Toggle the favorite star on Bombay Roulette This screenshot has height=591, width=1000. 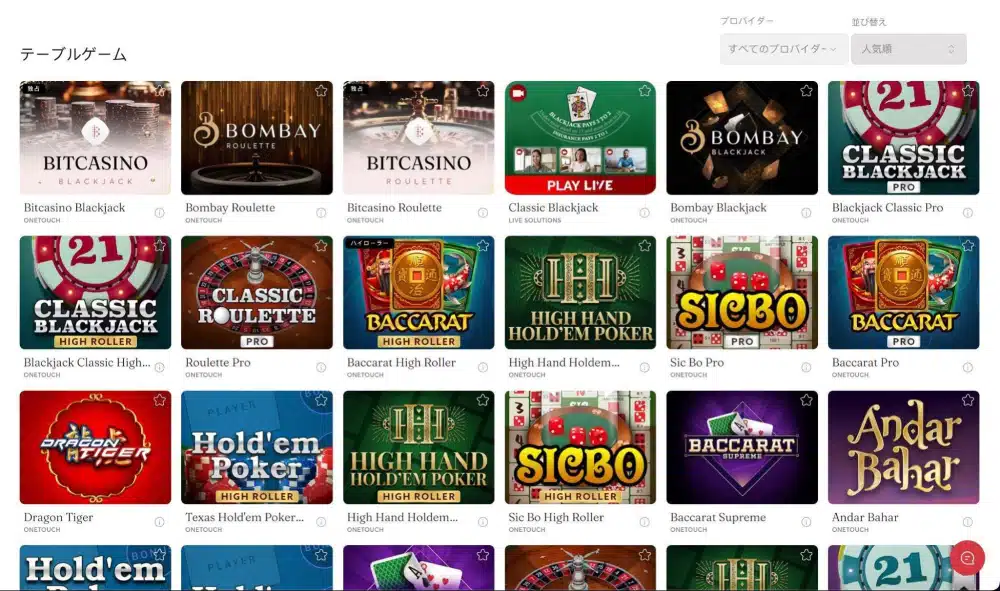321,91
